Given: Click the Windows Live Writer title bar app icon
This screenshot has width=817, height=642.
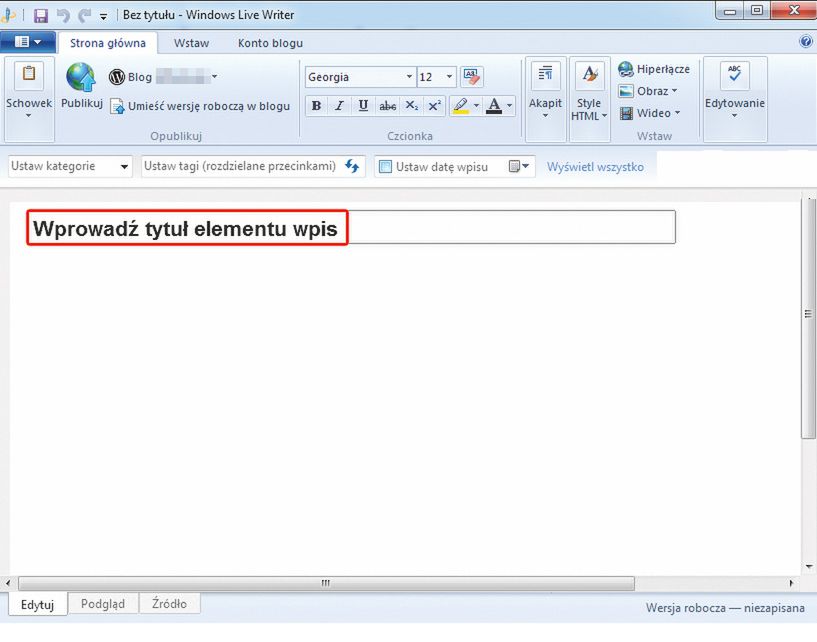Looking at the screenshot, I should (x=7, y=15).
